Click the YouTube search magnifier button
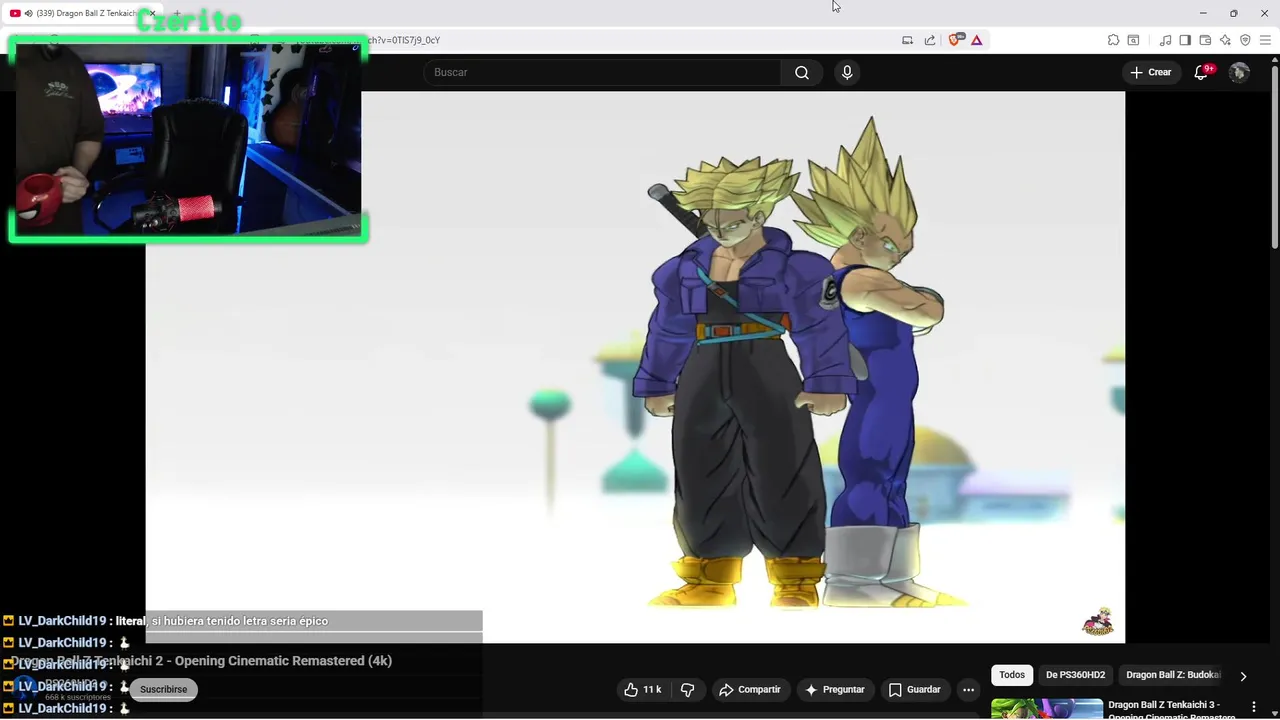 [802, 72]
